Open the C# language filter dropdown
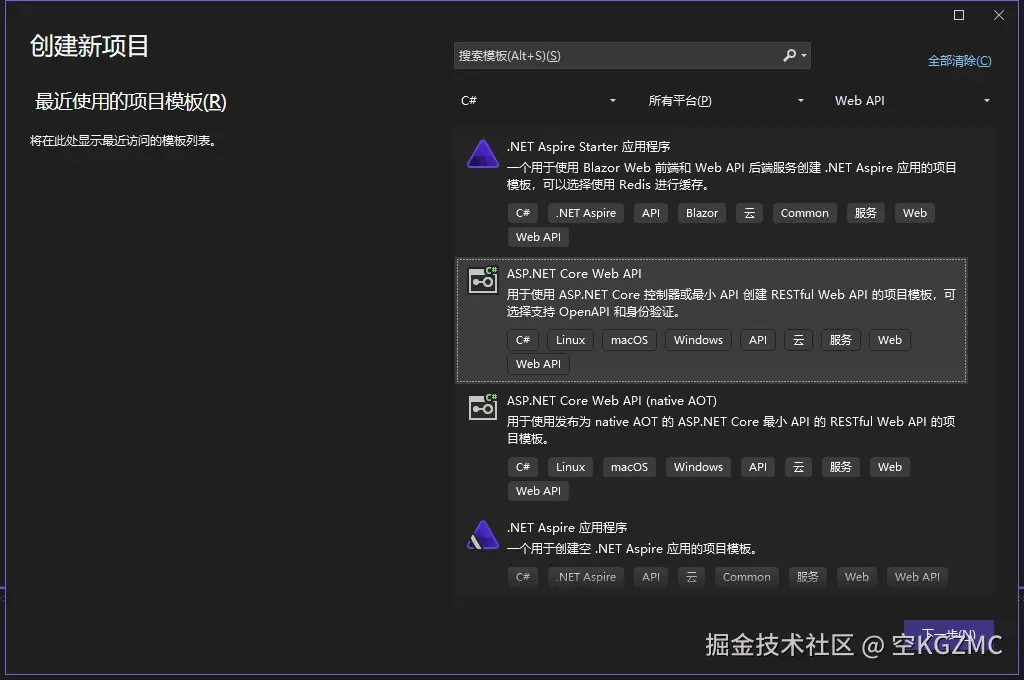Viewport: 1024px width, 680px height. click(x=610, y=100)
